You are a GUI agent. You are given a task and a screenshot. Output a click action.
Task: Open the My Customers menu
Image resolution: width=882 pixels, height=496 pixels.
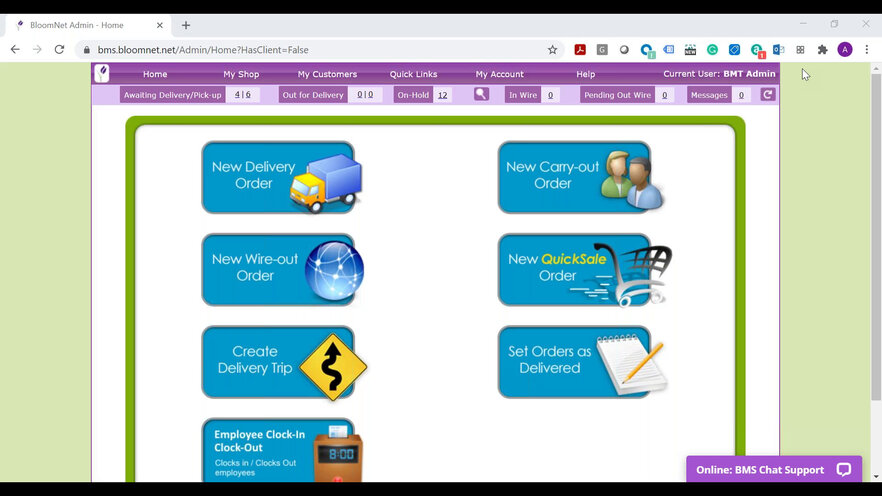(x=327, y=74)
